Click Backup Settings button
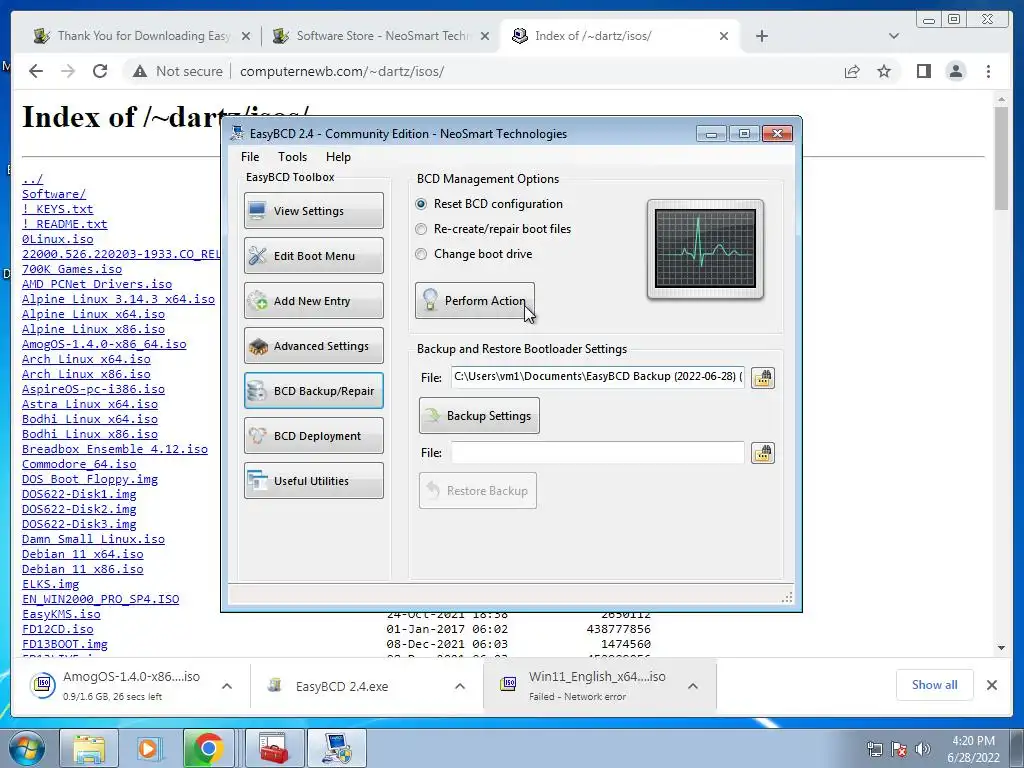Viewport: 1024px width, 768px height. click(x=479, y=415)
